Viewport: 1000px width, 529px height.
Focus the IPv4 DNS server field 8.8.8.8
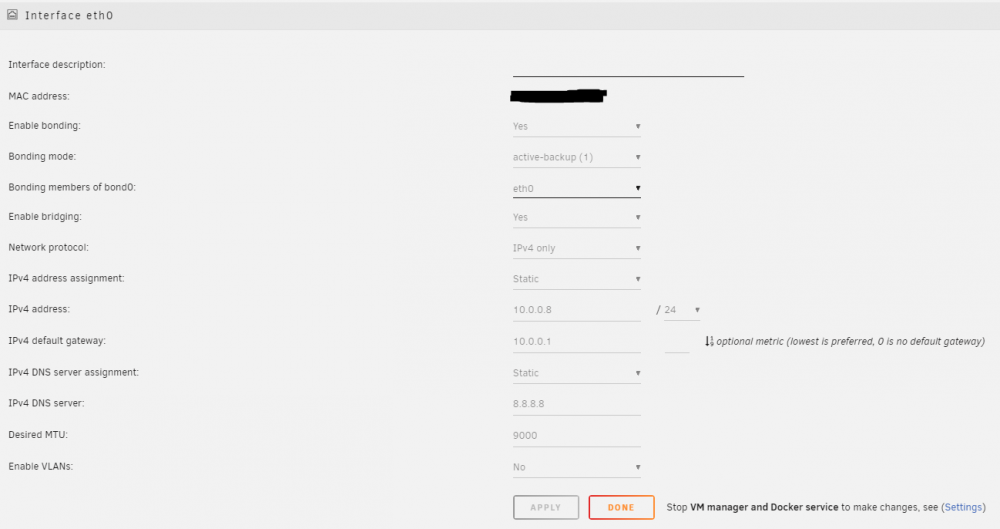pos(577,404)
